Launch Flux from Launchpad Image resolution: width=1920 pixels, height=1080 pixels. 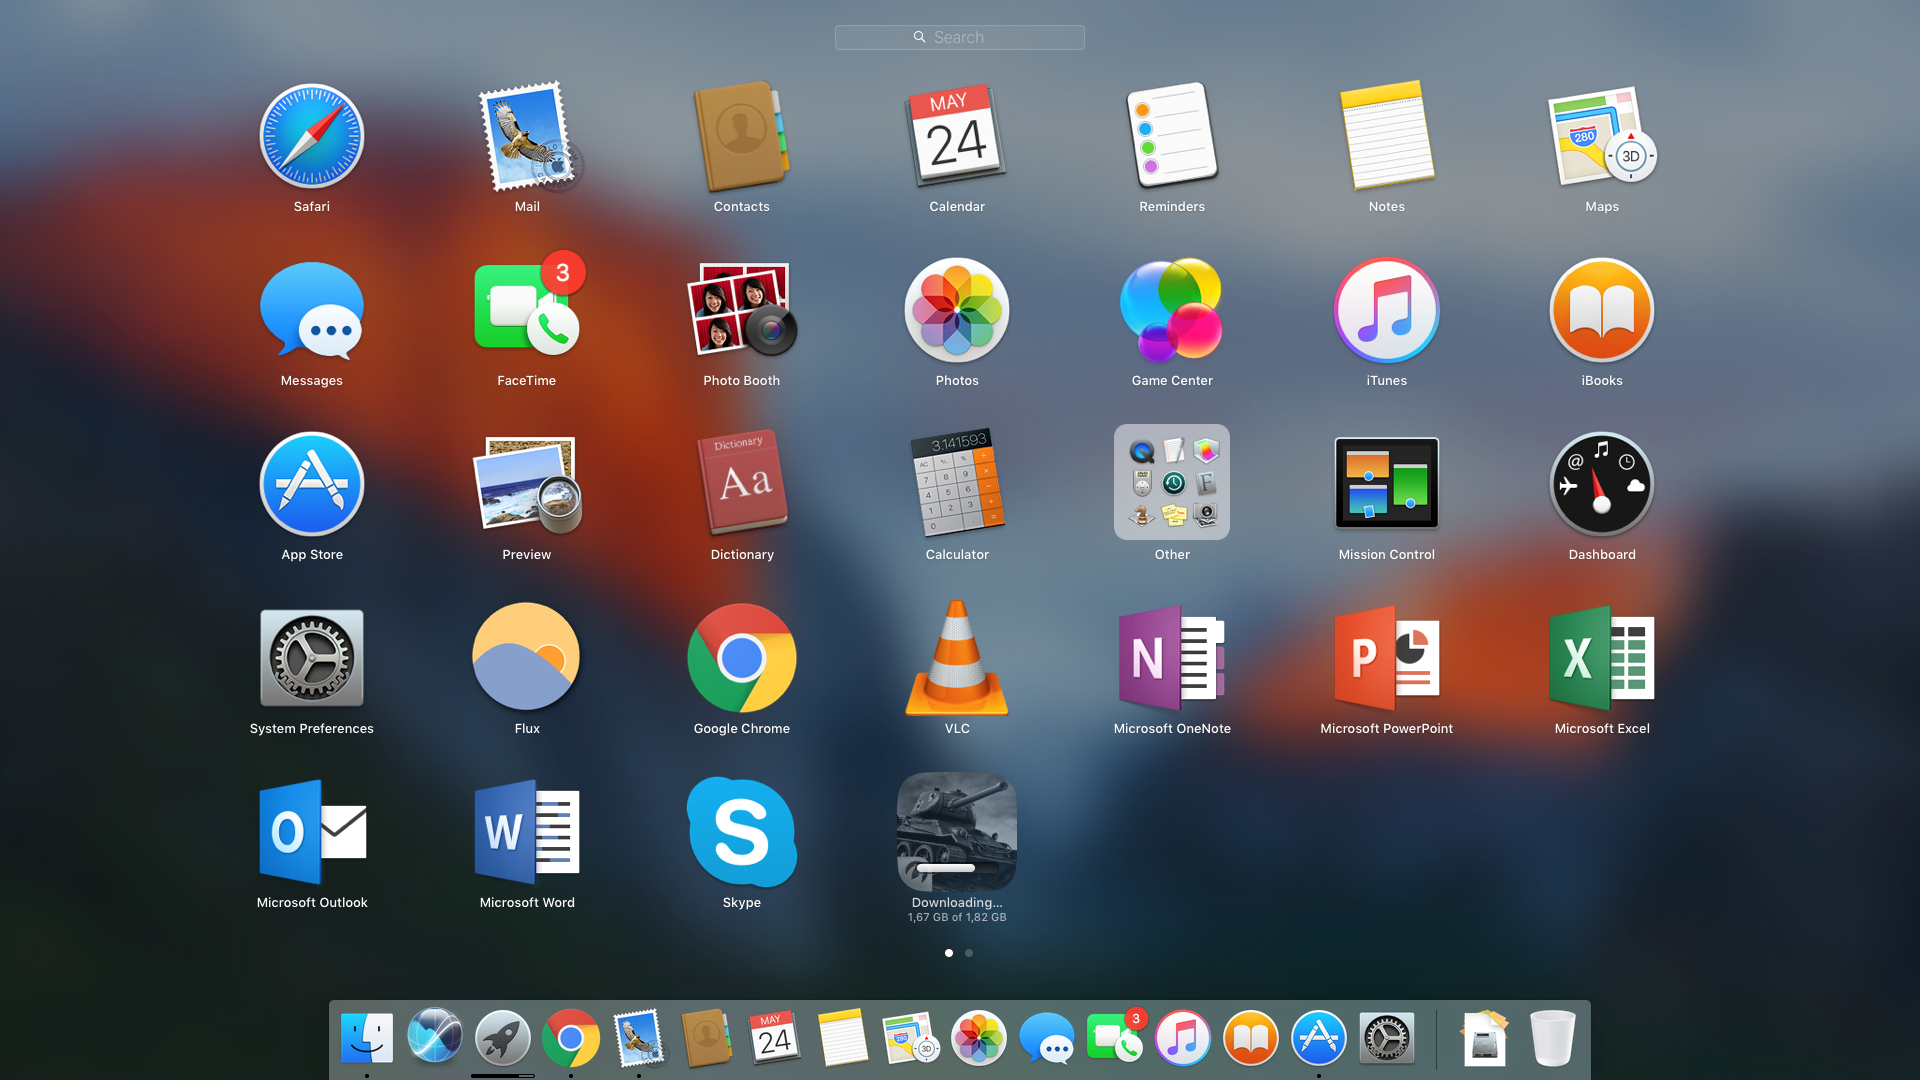pos(526,659)
